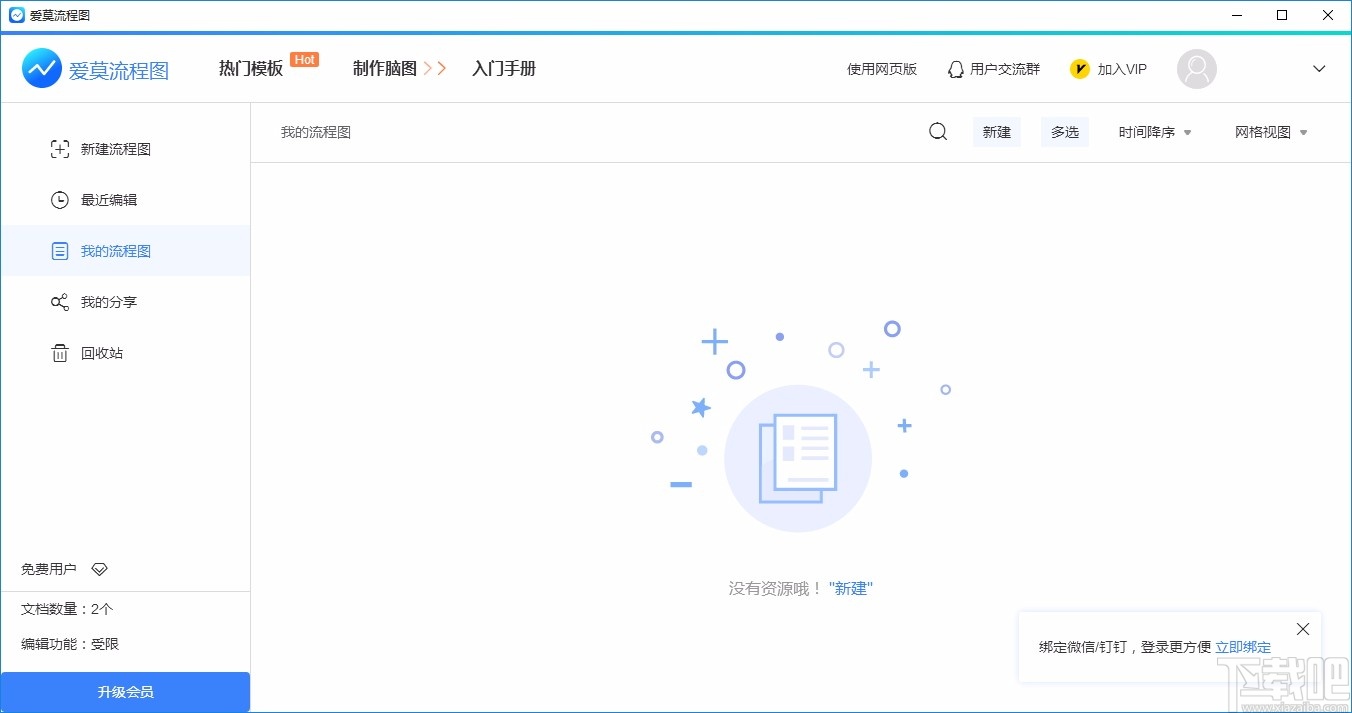Click the 我的流程图 document icon
1352x713 pixels.
(x=60, y=250)
